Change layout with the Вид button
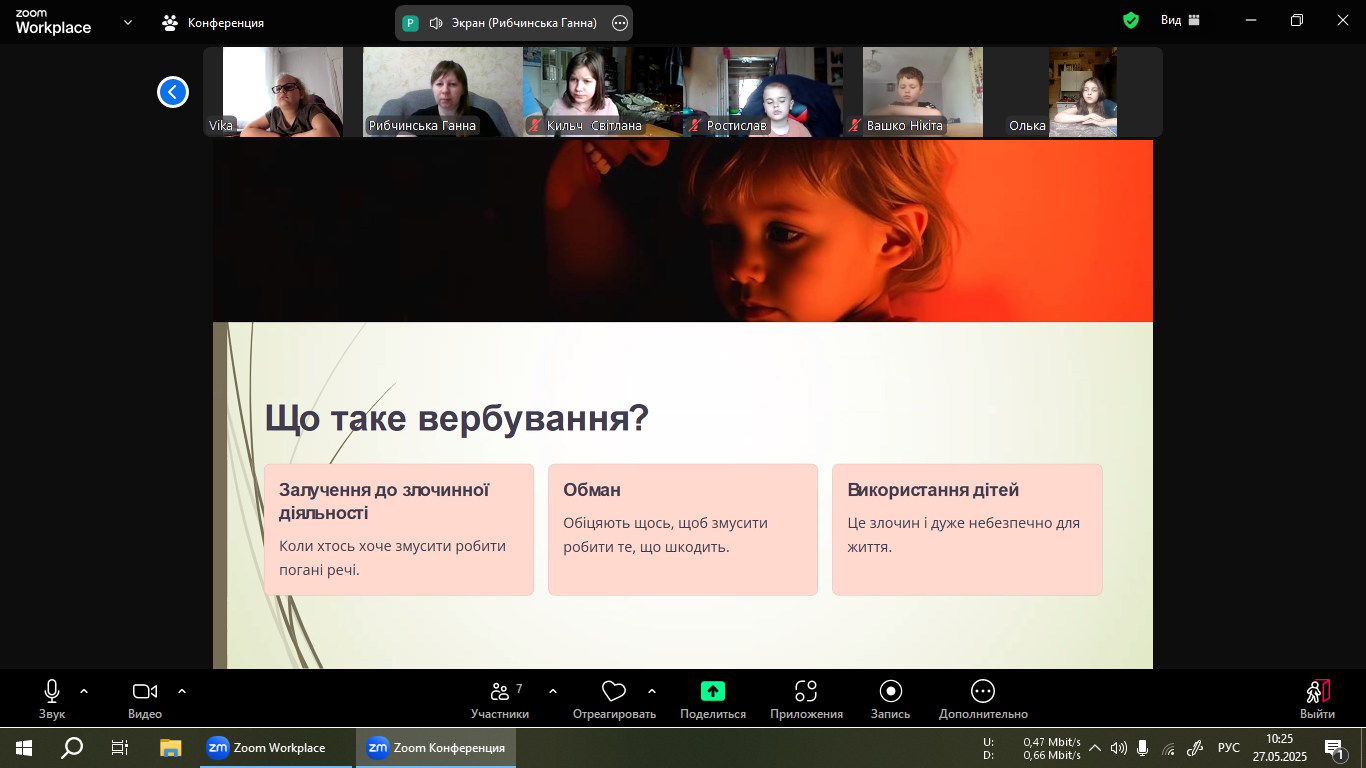 [x=1180, y=20]
